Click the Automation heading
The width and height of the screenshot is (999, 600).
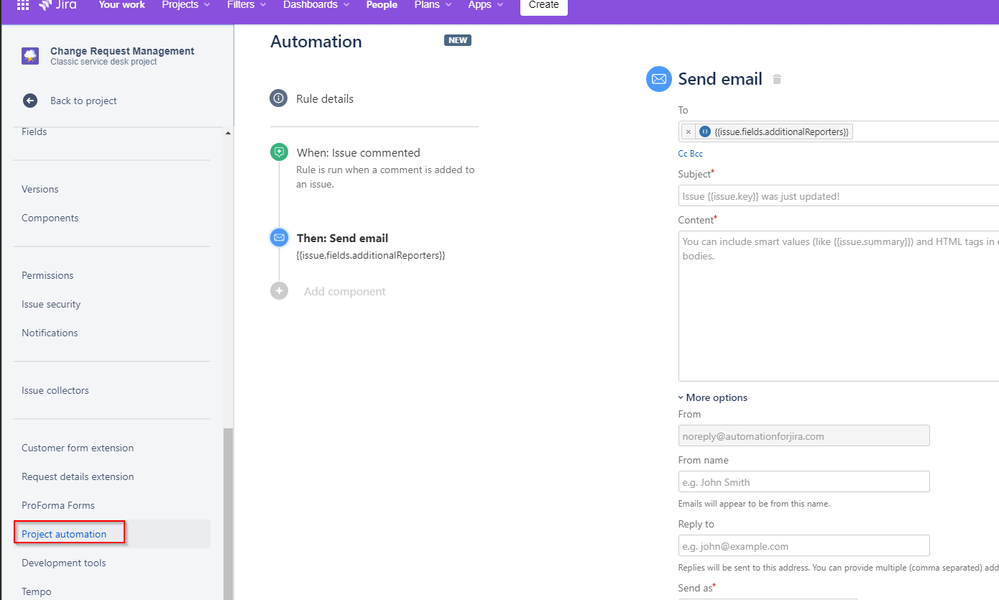point(316,41)
